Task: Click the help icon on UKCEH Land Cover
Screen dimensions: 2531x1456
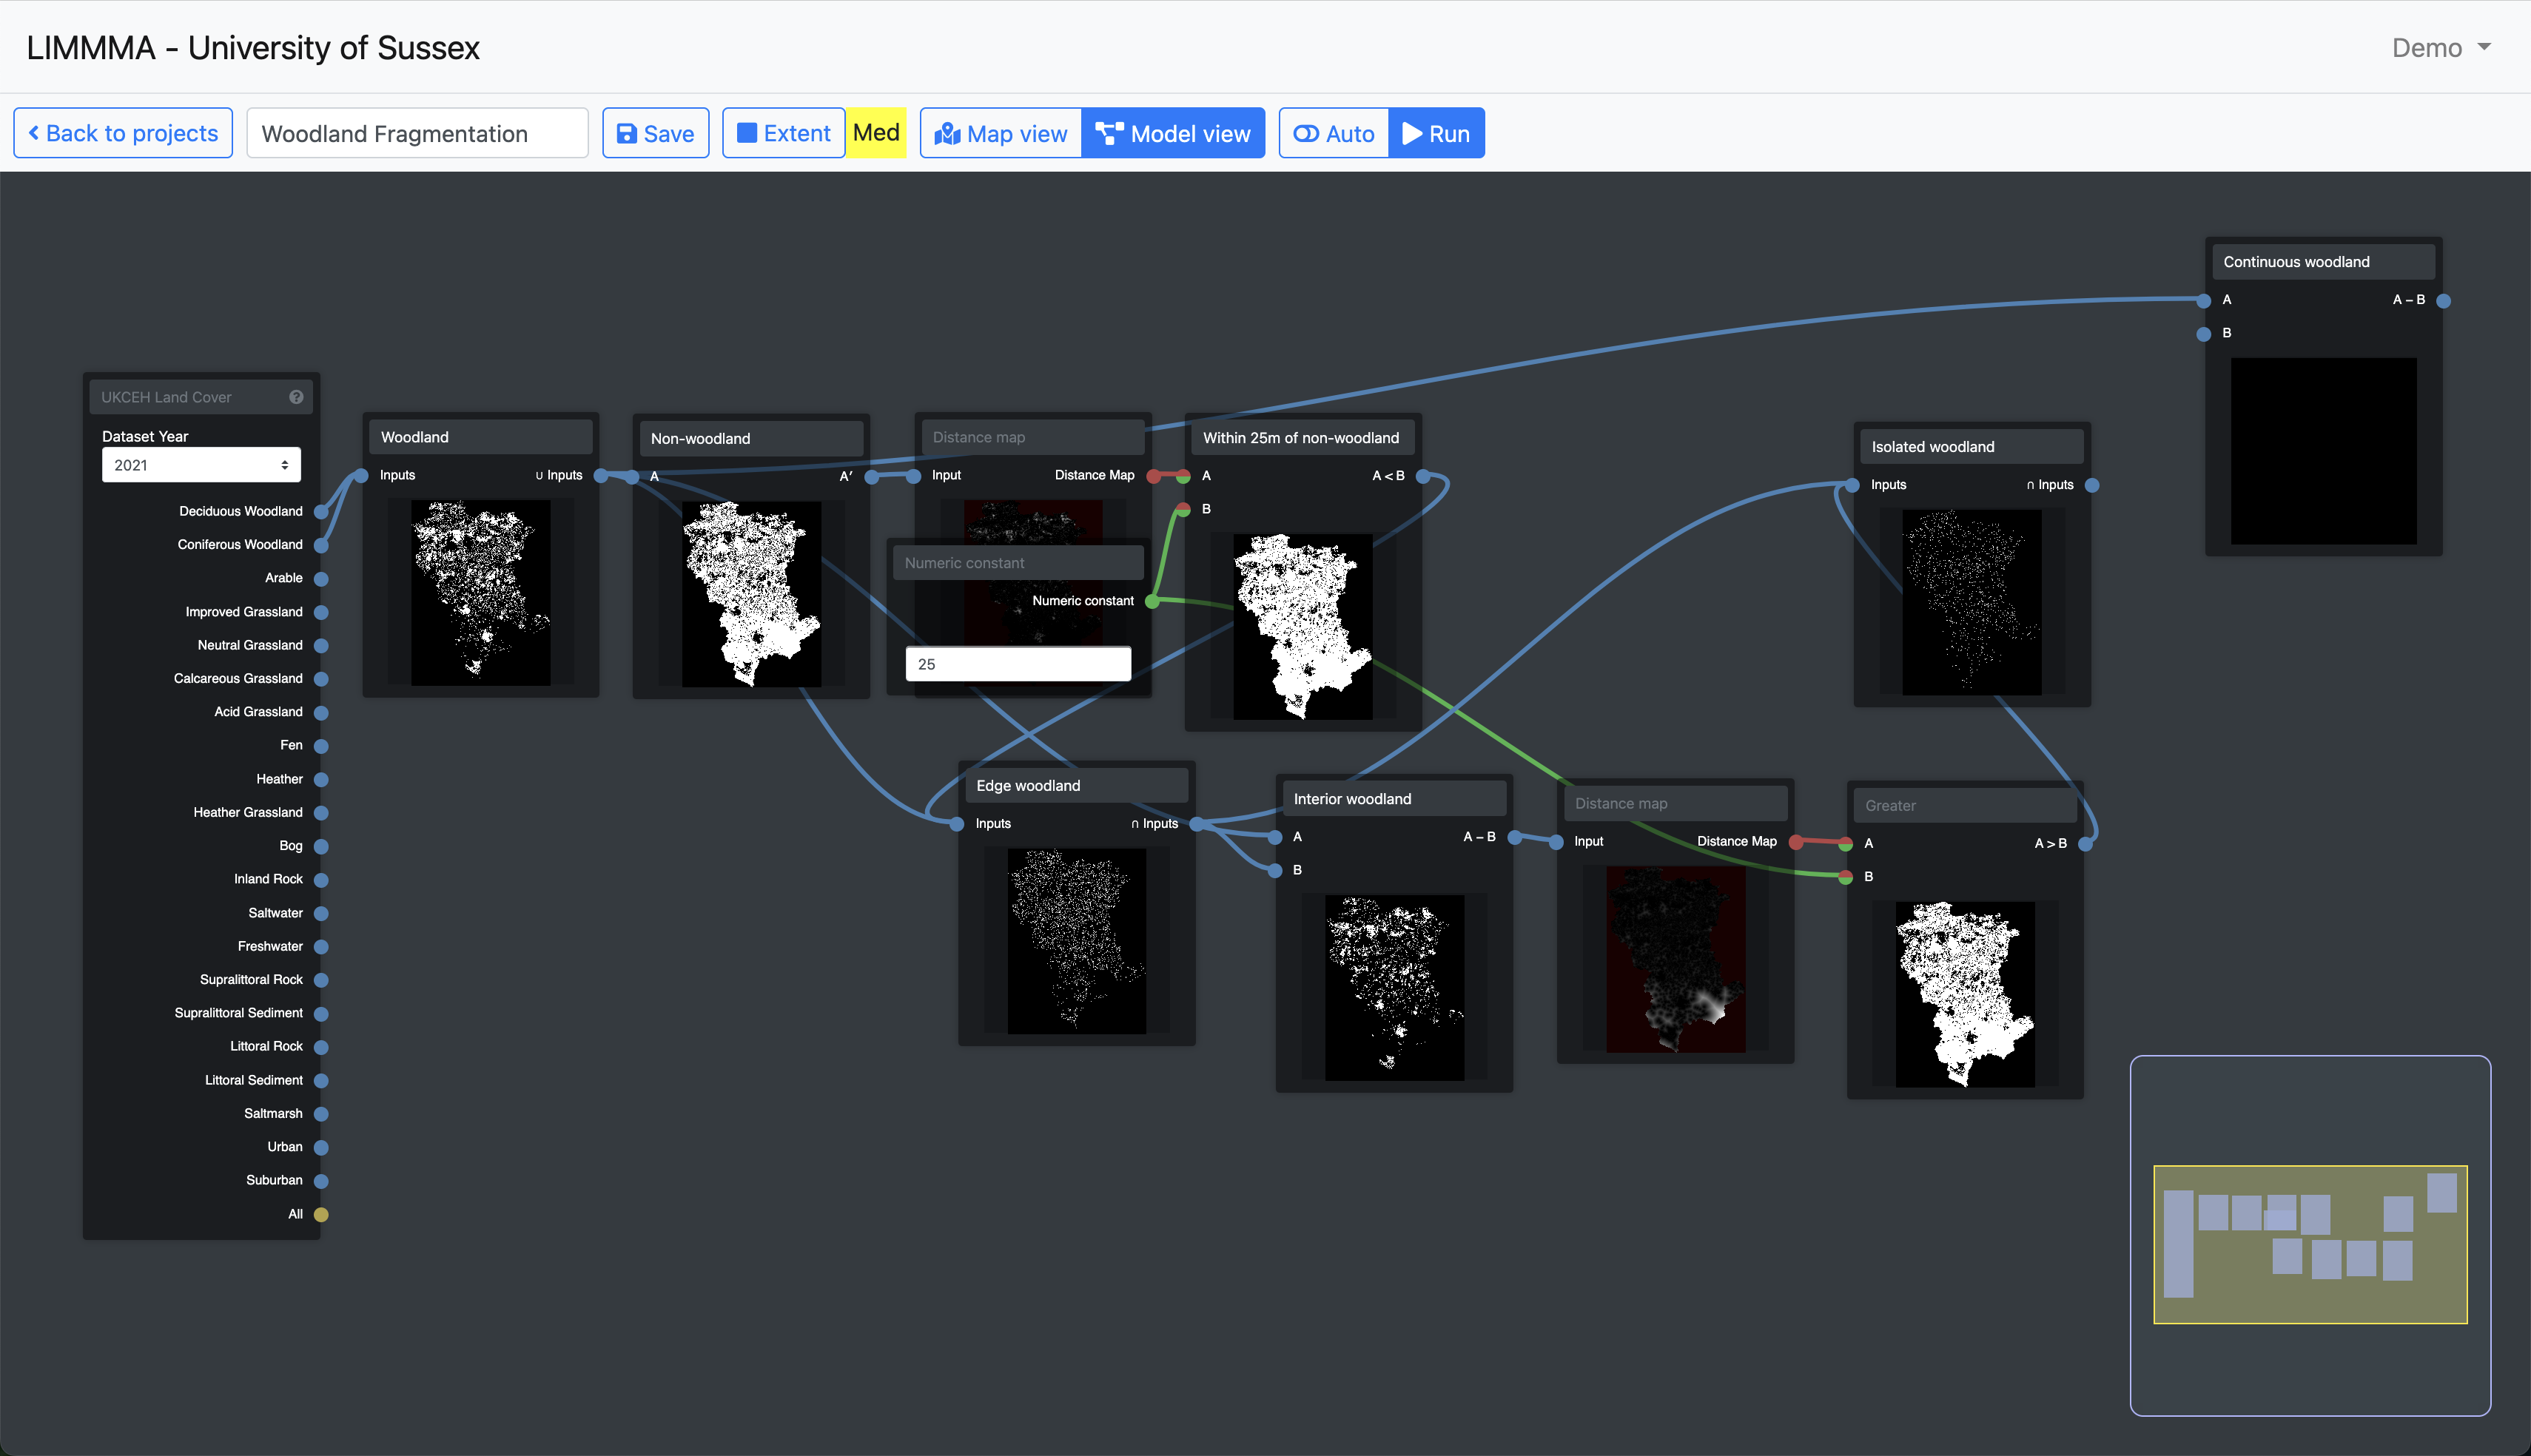Action: tap(296, 397)
